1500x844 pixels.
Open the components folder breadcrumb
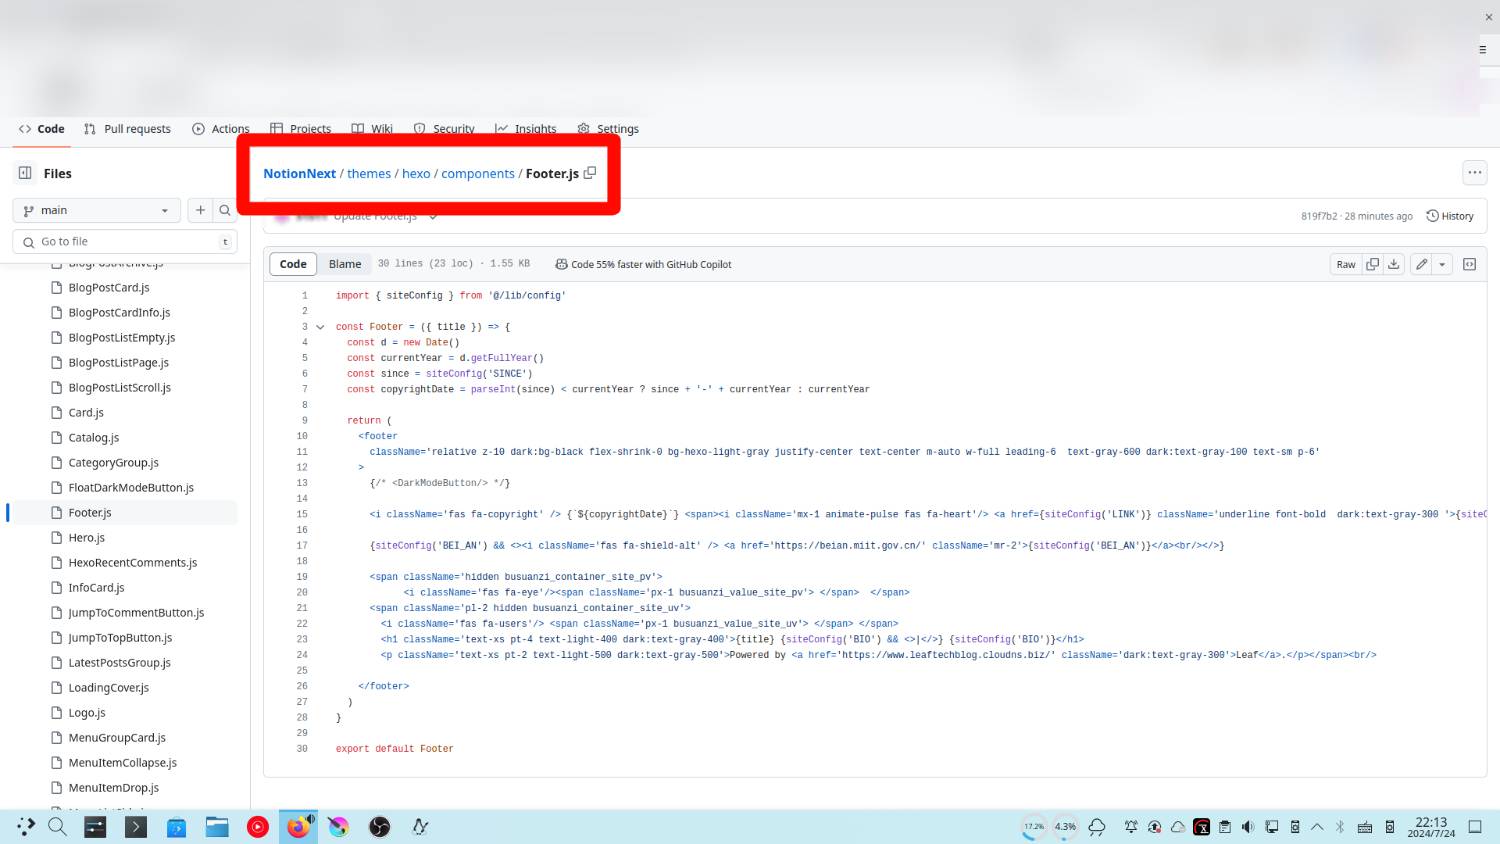tap(478, 173)
